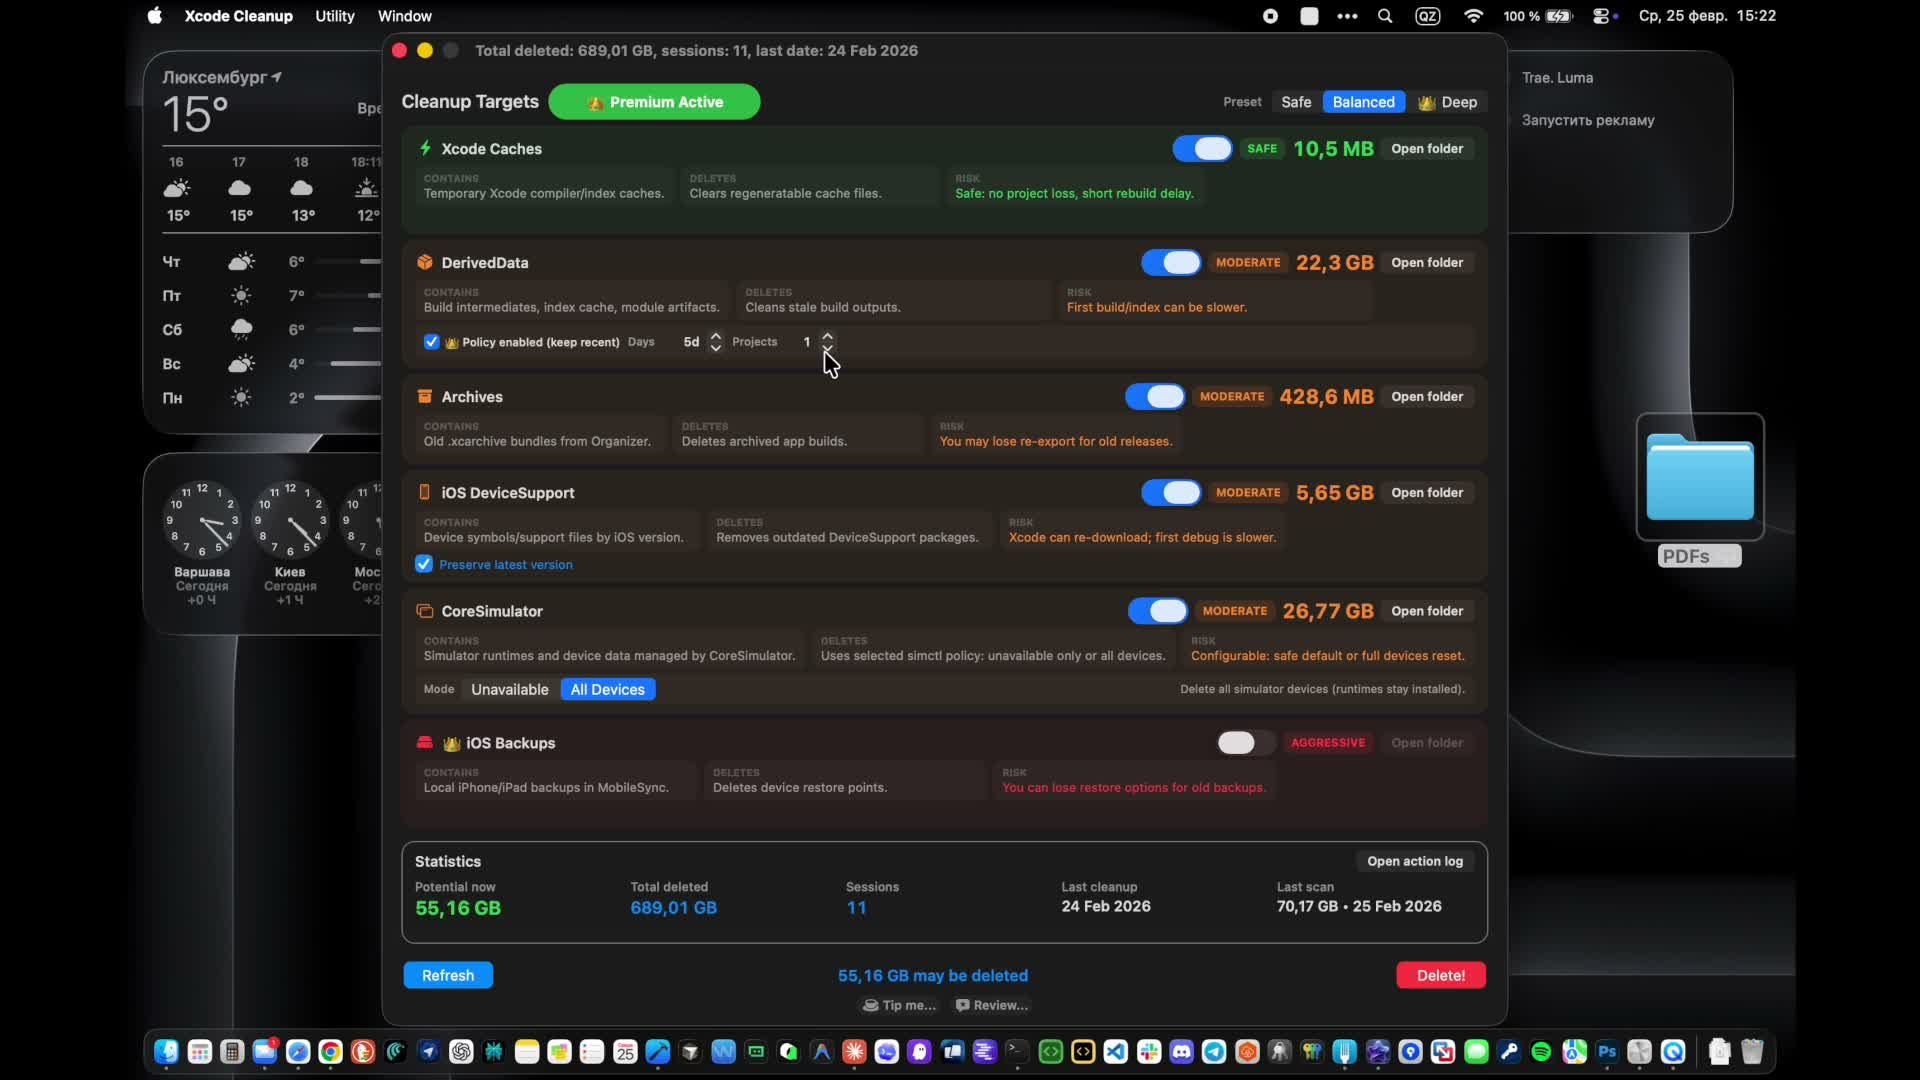
Task: Launch Visual Studio Code from the Dock
Action: point(1116,1051)
